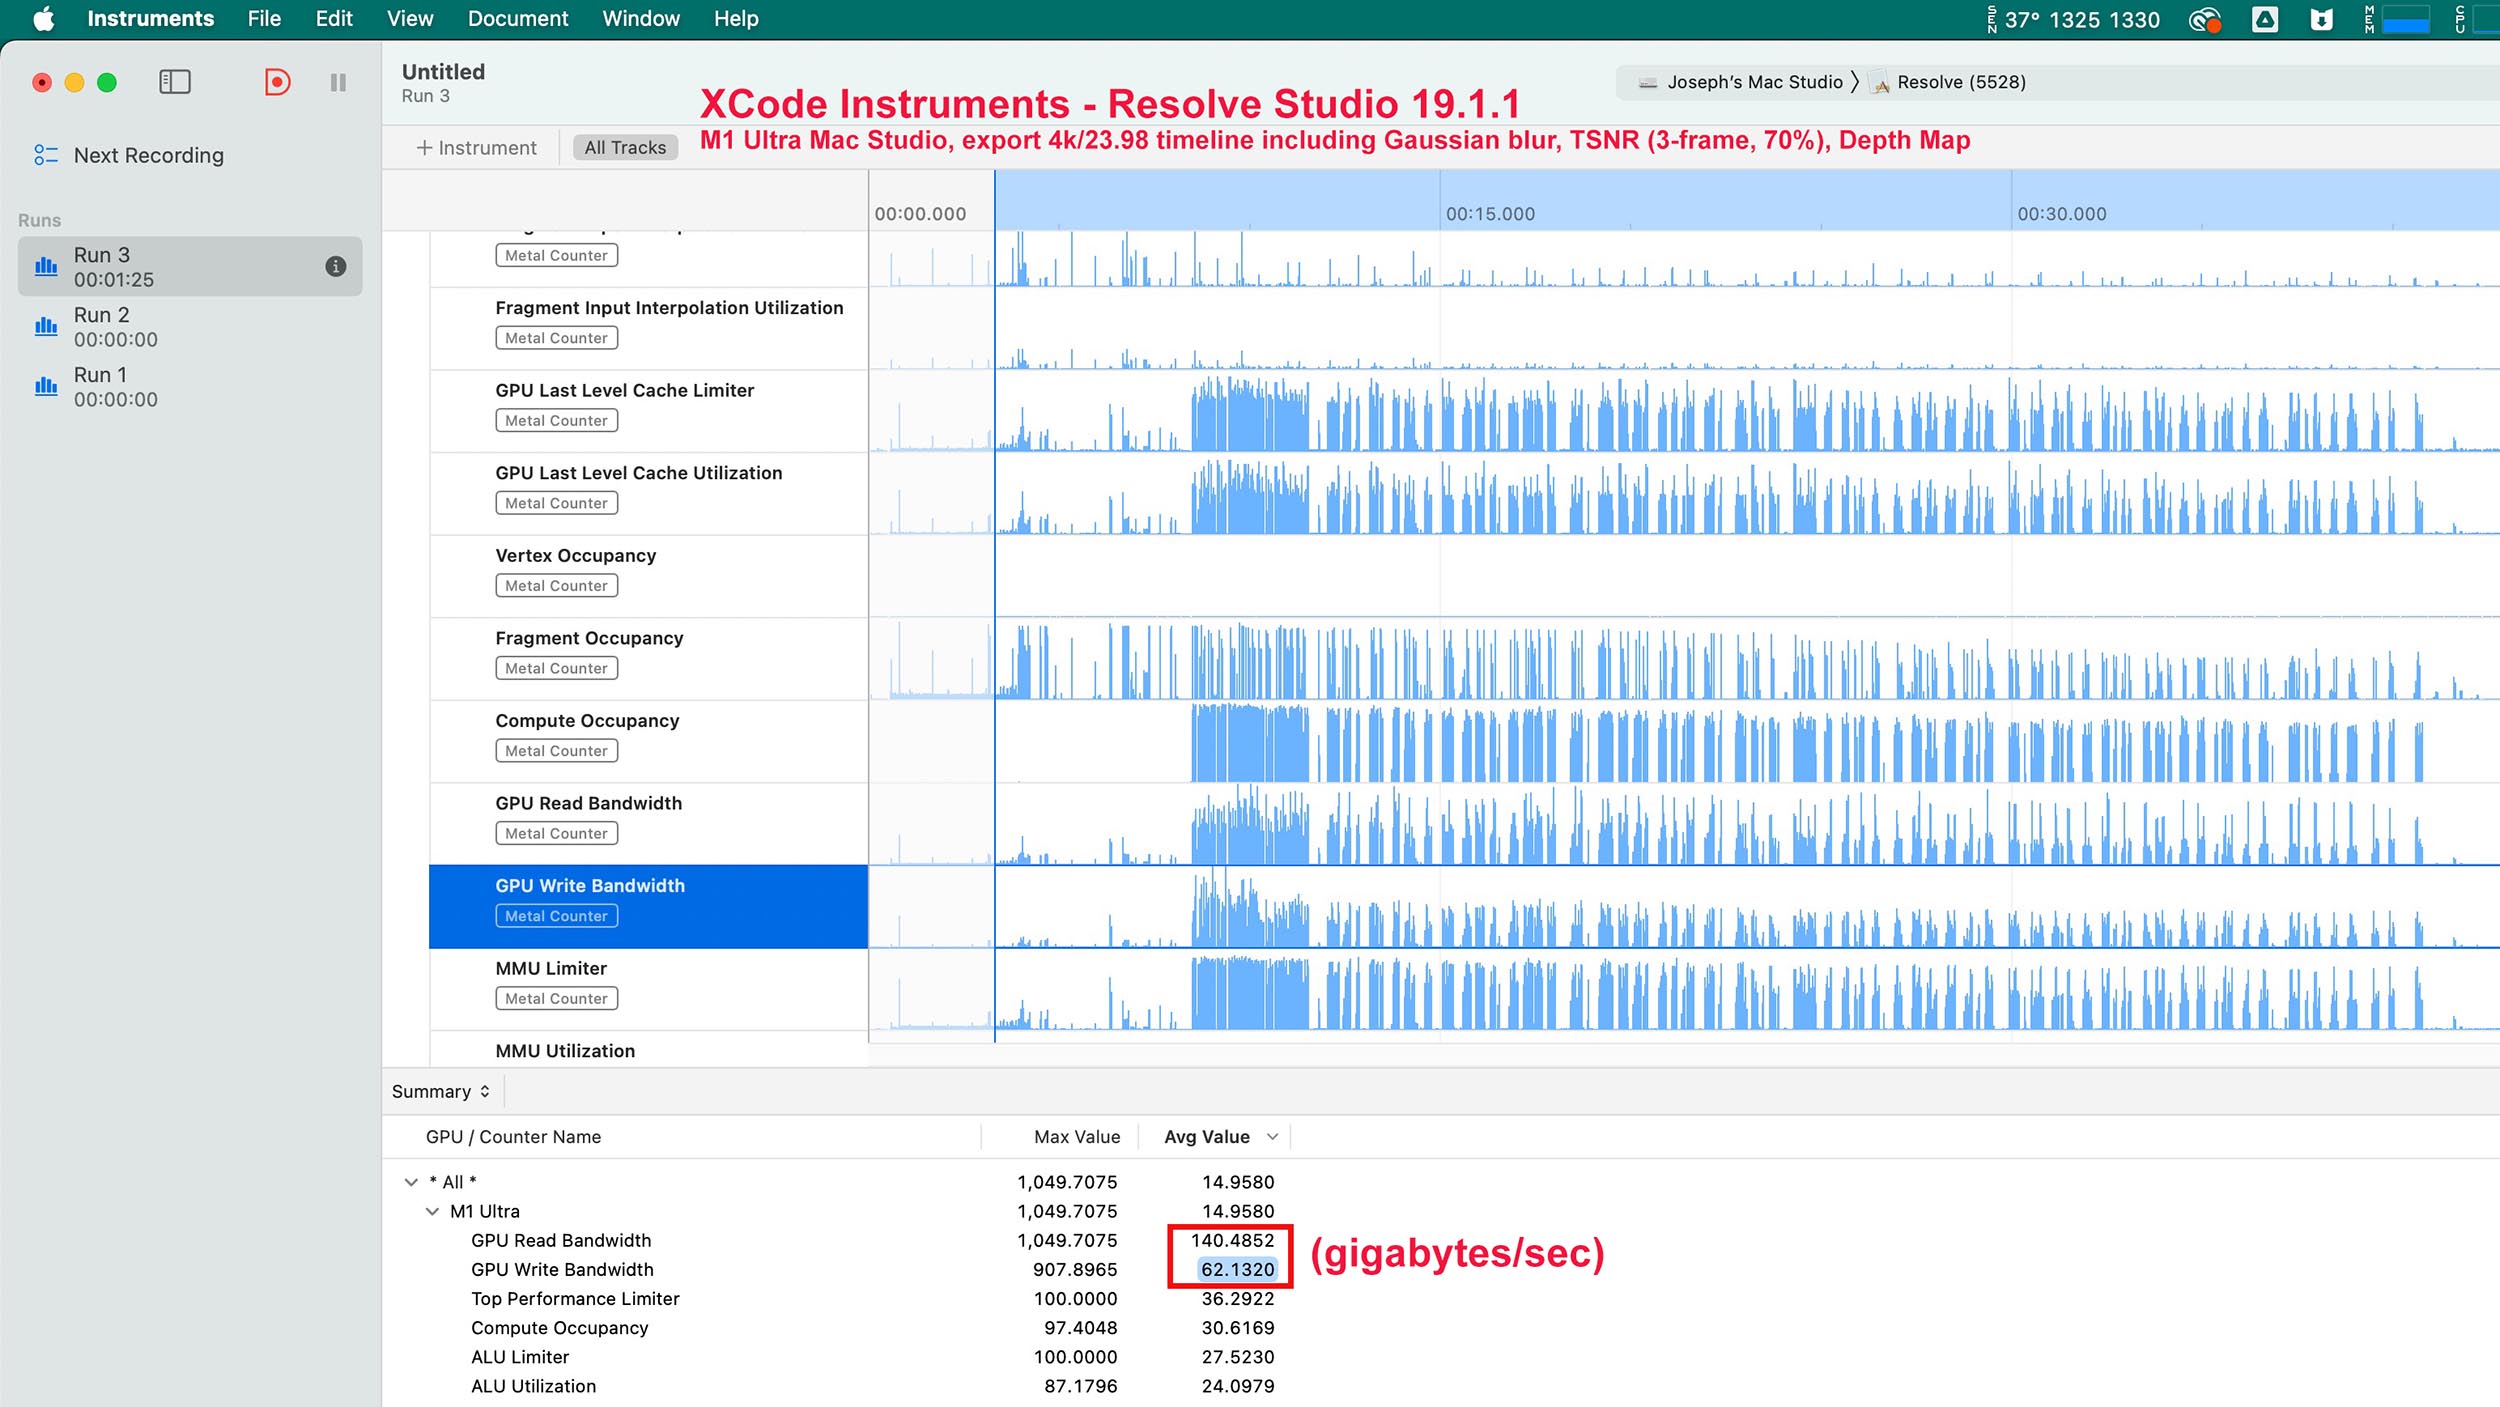Open the Instruments app menu

[x=150, y=19]
